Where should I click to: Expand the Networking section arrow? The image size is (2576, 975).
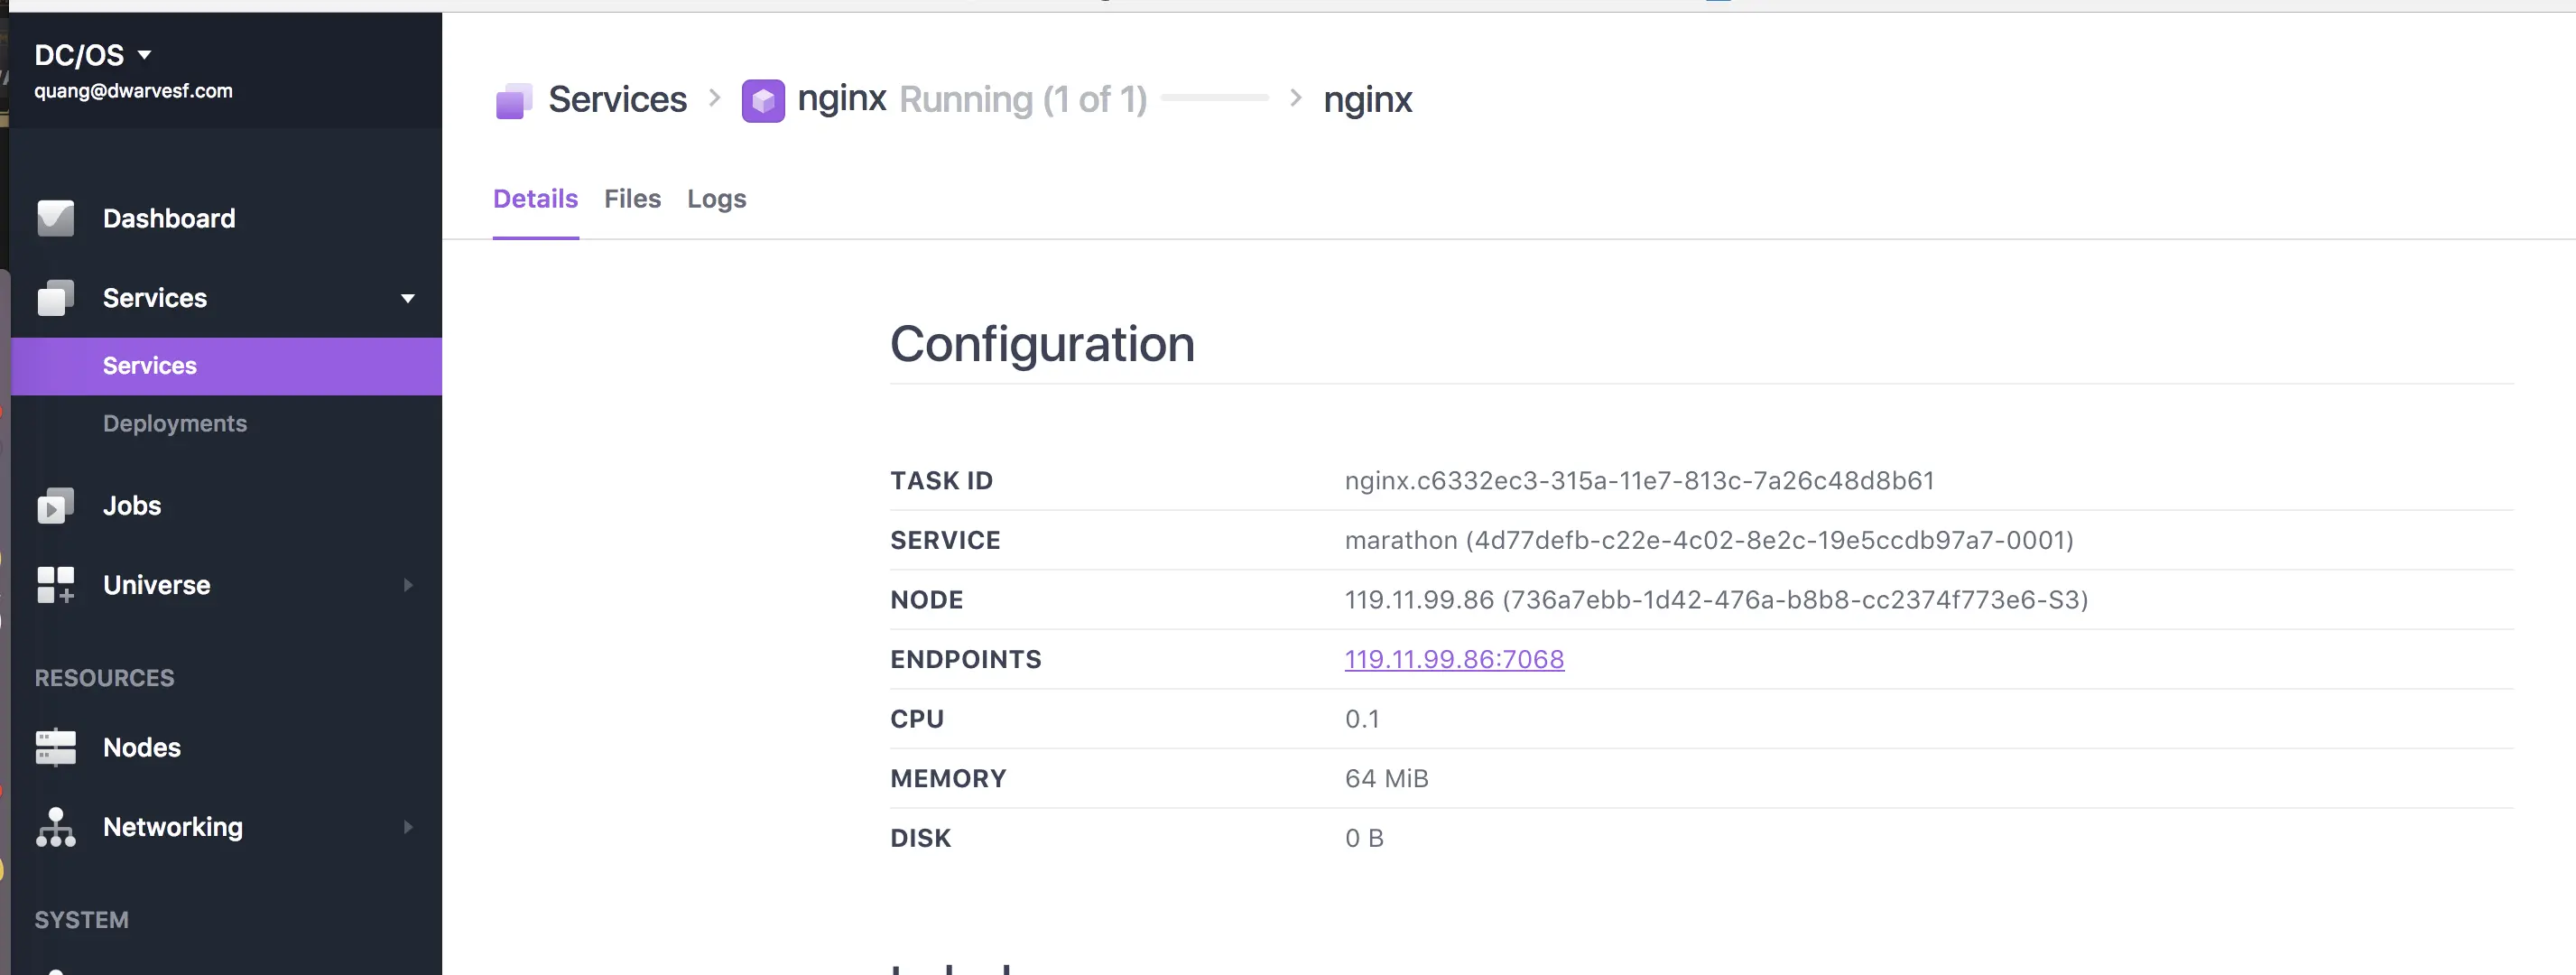tap(407, 827)
